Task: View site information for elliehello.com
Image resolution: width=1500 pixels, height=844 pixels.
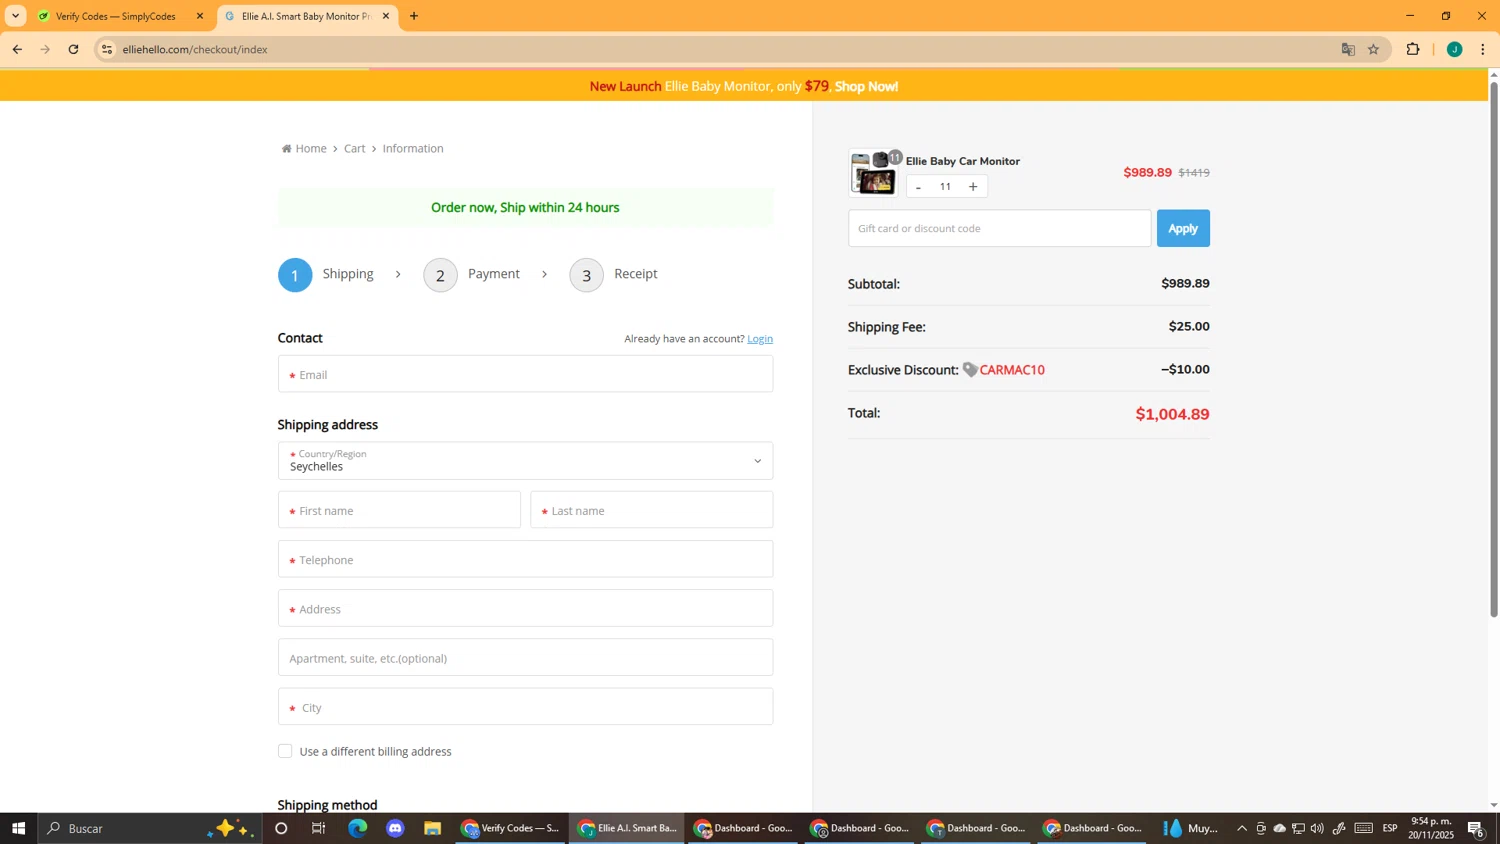Action: point(107,49)
